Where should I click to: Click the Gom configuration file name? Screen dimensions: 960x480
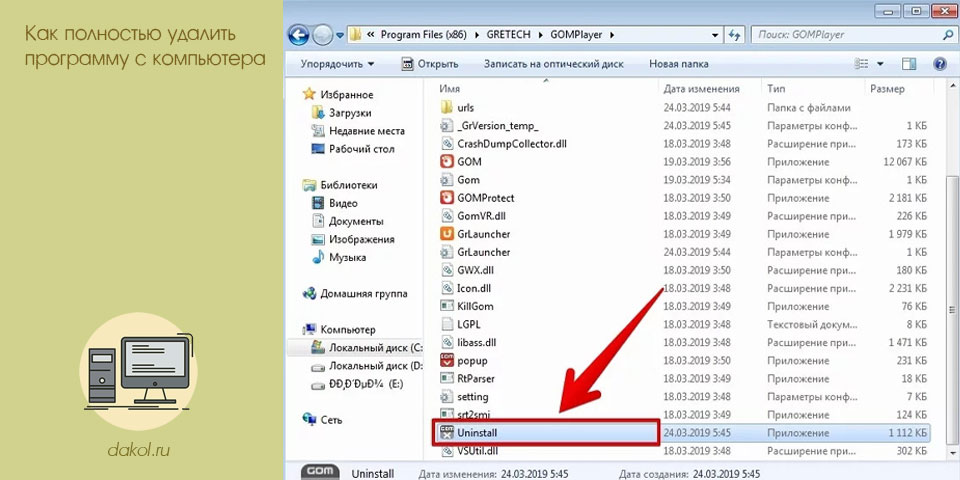(468, 180)
